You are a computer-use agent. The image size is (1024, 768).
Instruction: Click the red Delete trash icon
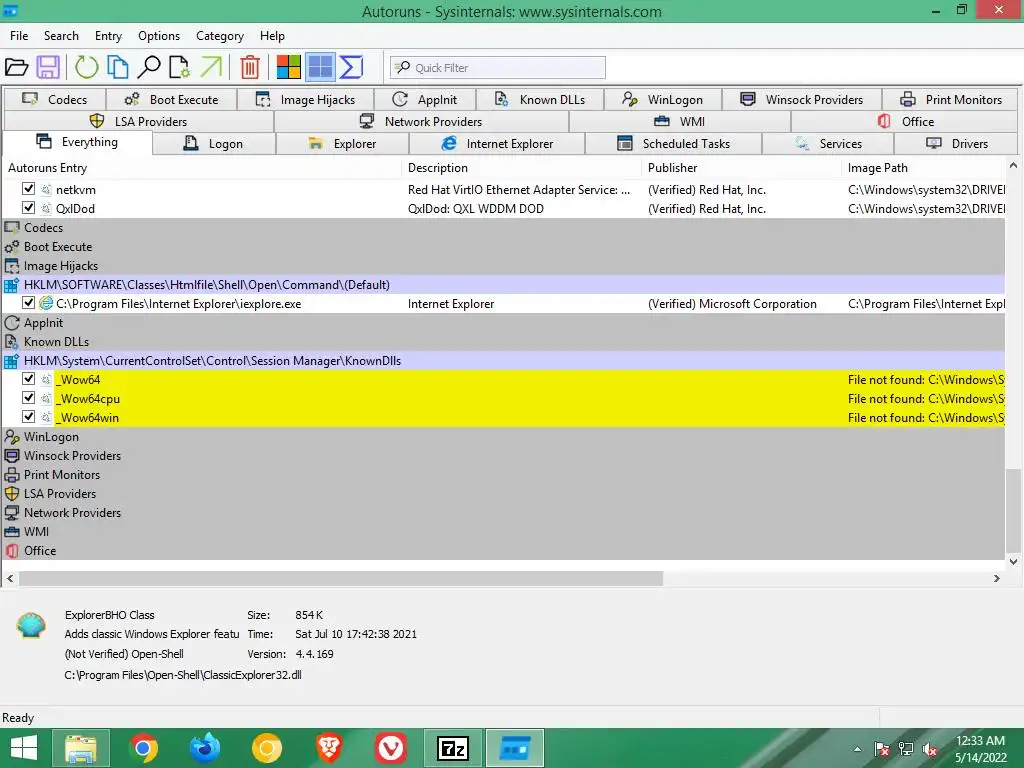(x=250, y=67)
